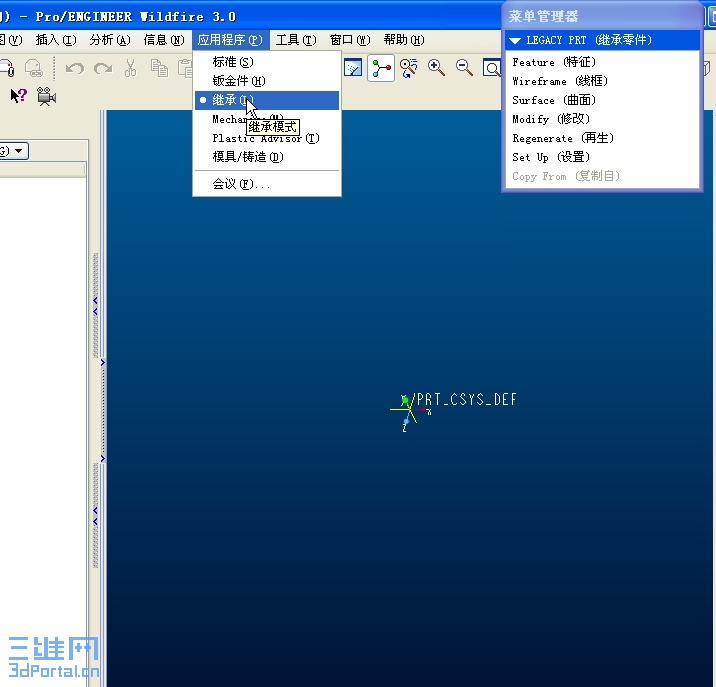Open the 信息(N) menu
716x687 pixels.
click(x=164, y=40)
